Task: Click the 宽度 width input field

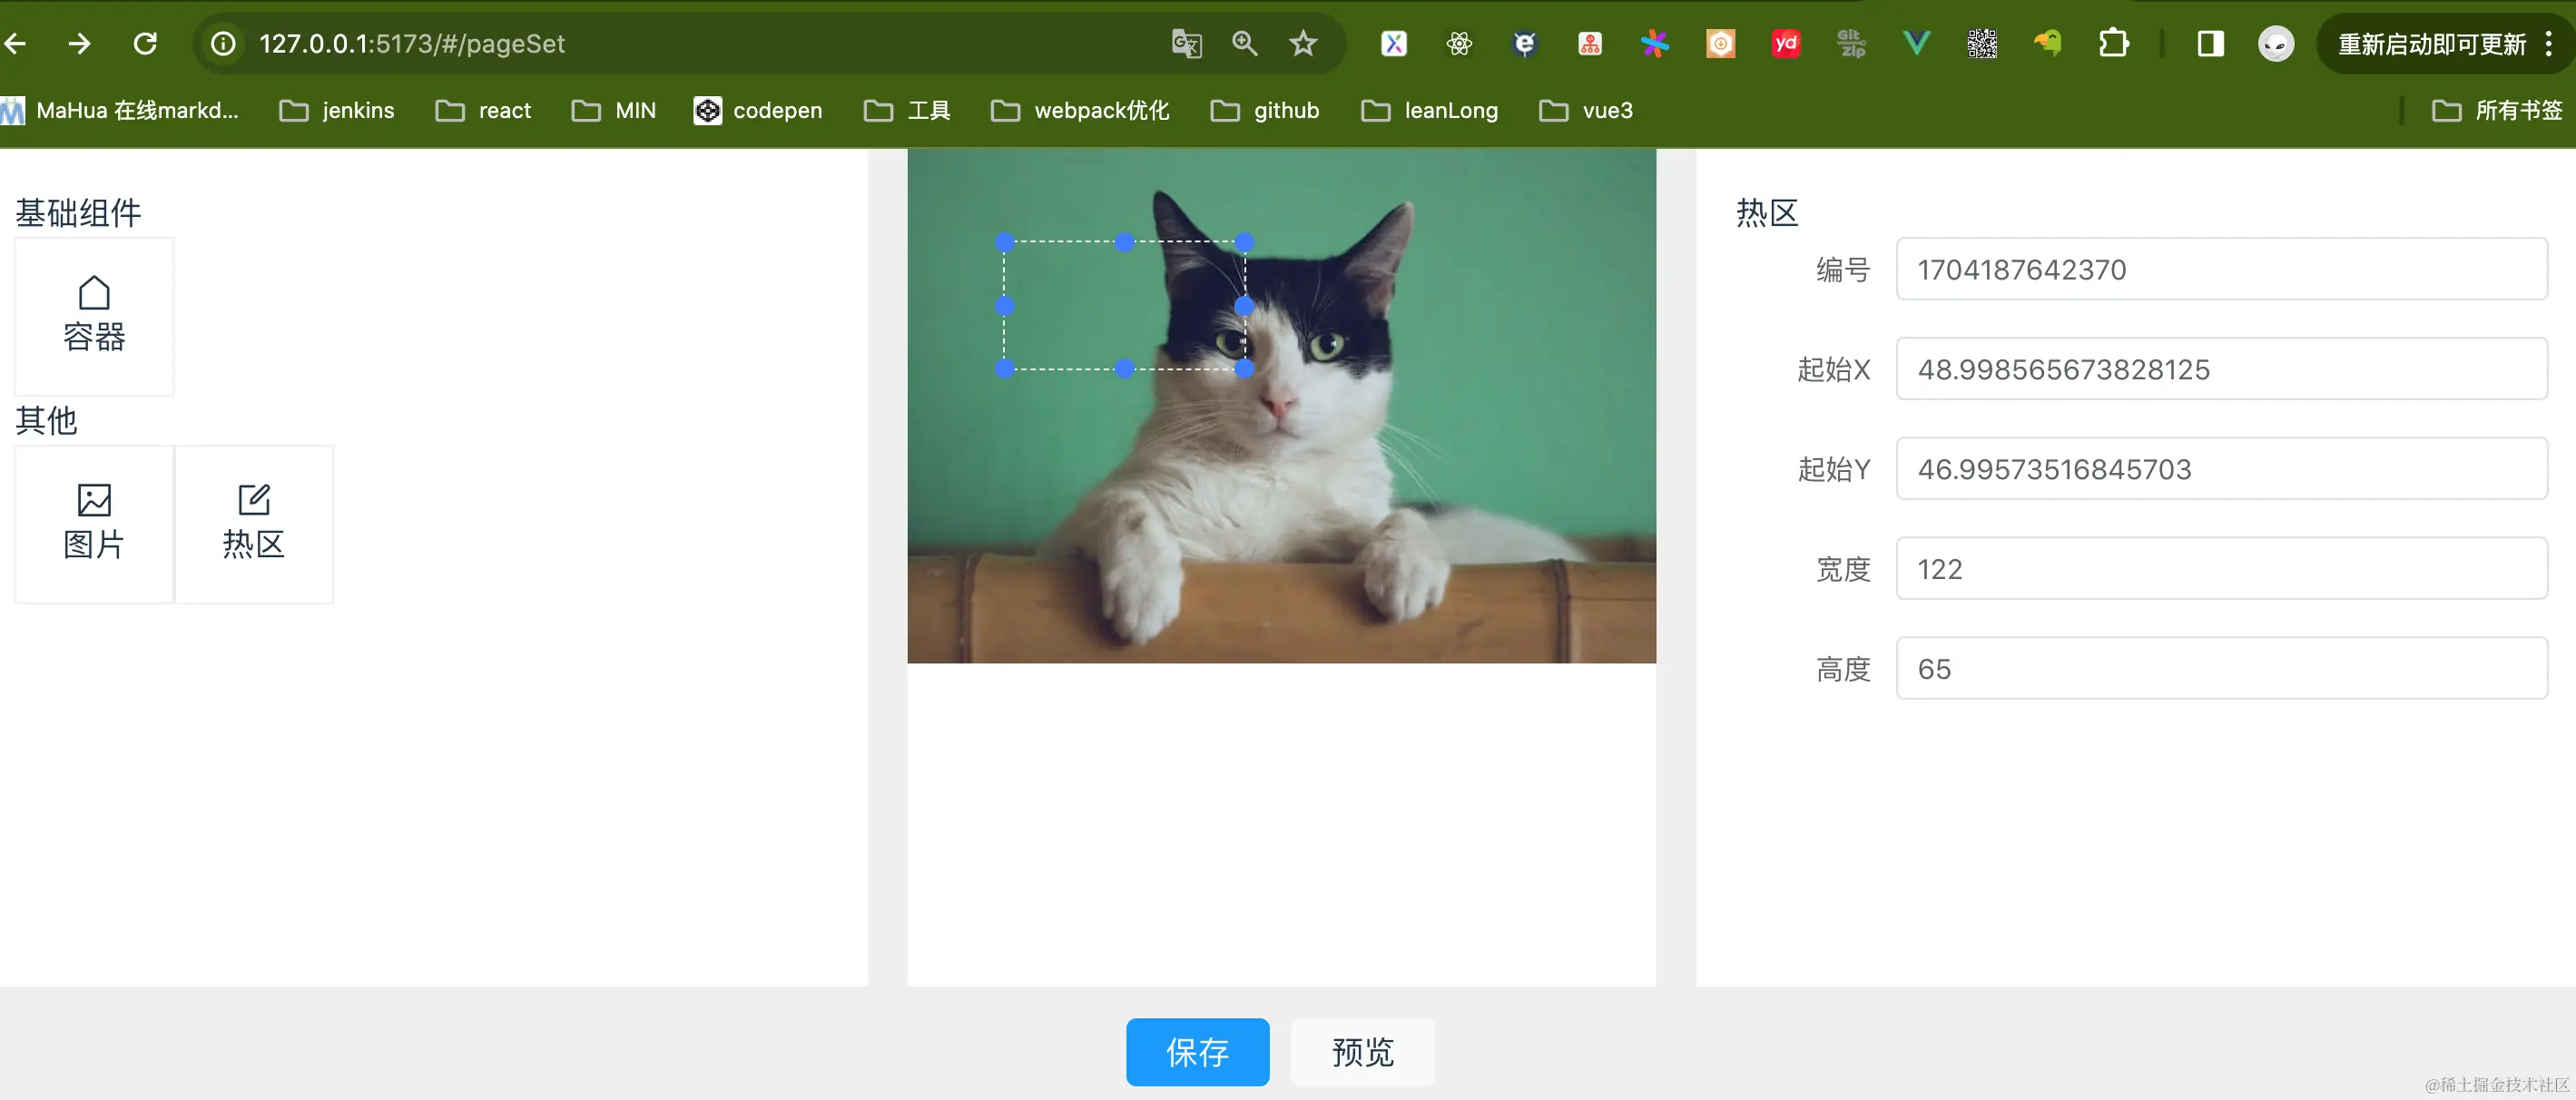Action: coord(2221,568)
